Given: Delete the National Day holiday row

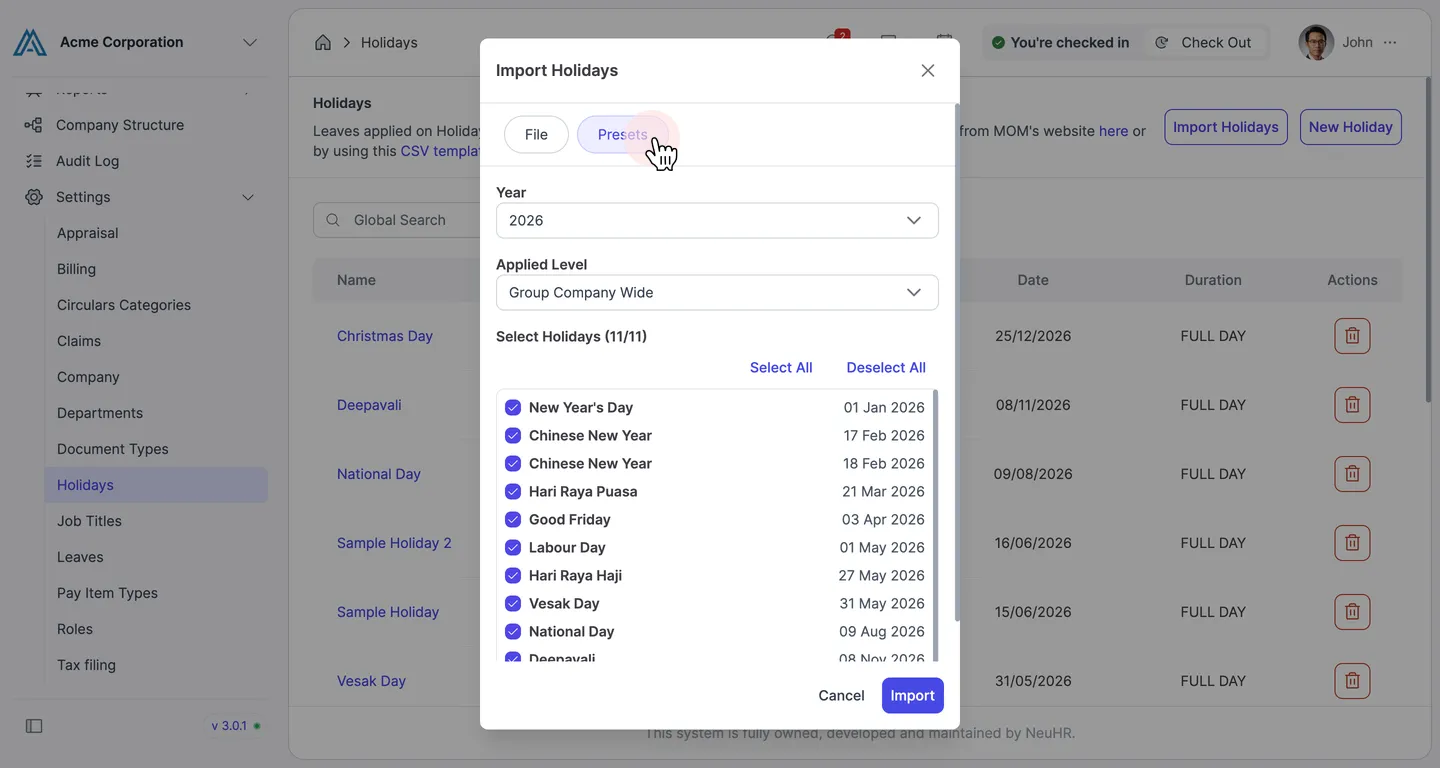Looking at the screenshot, I should tap(1352, 474).
